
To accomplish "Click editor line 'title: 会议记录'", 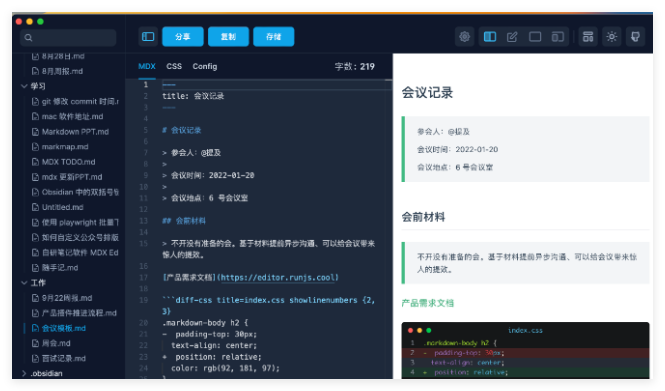I will (x=193, y=96).
